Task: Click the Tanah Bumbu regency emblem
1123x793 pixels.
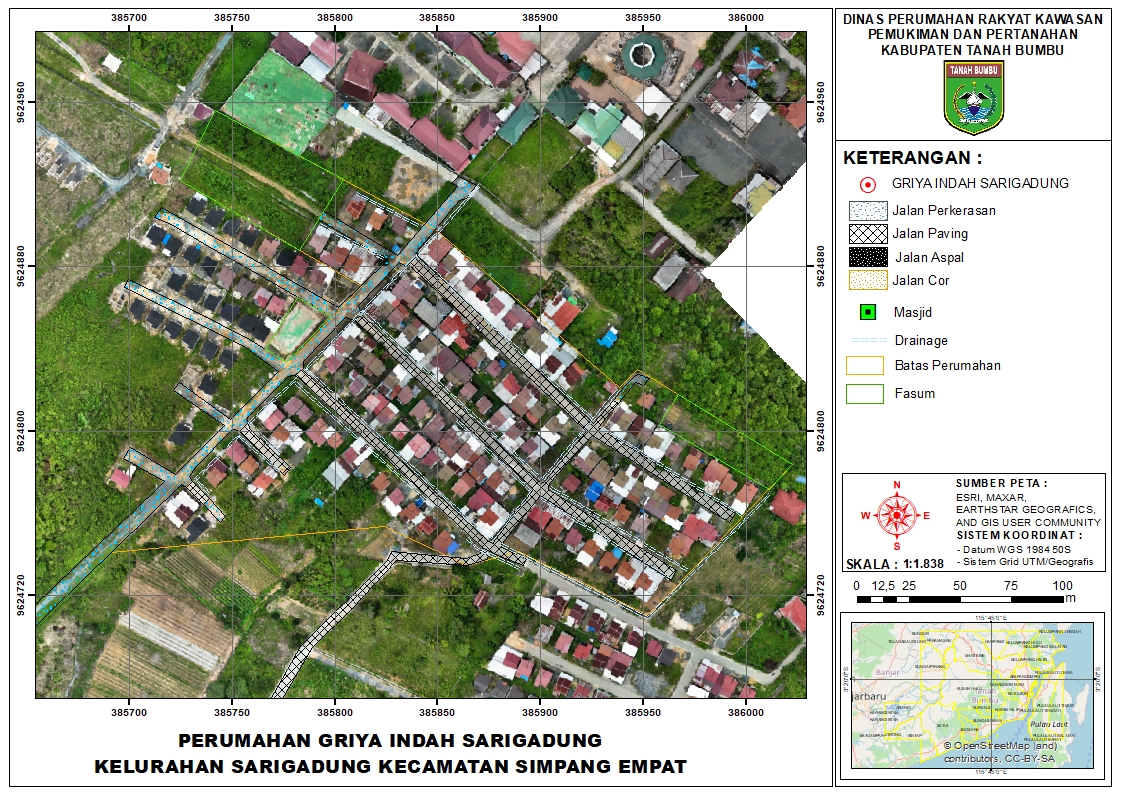Action: 974,97
